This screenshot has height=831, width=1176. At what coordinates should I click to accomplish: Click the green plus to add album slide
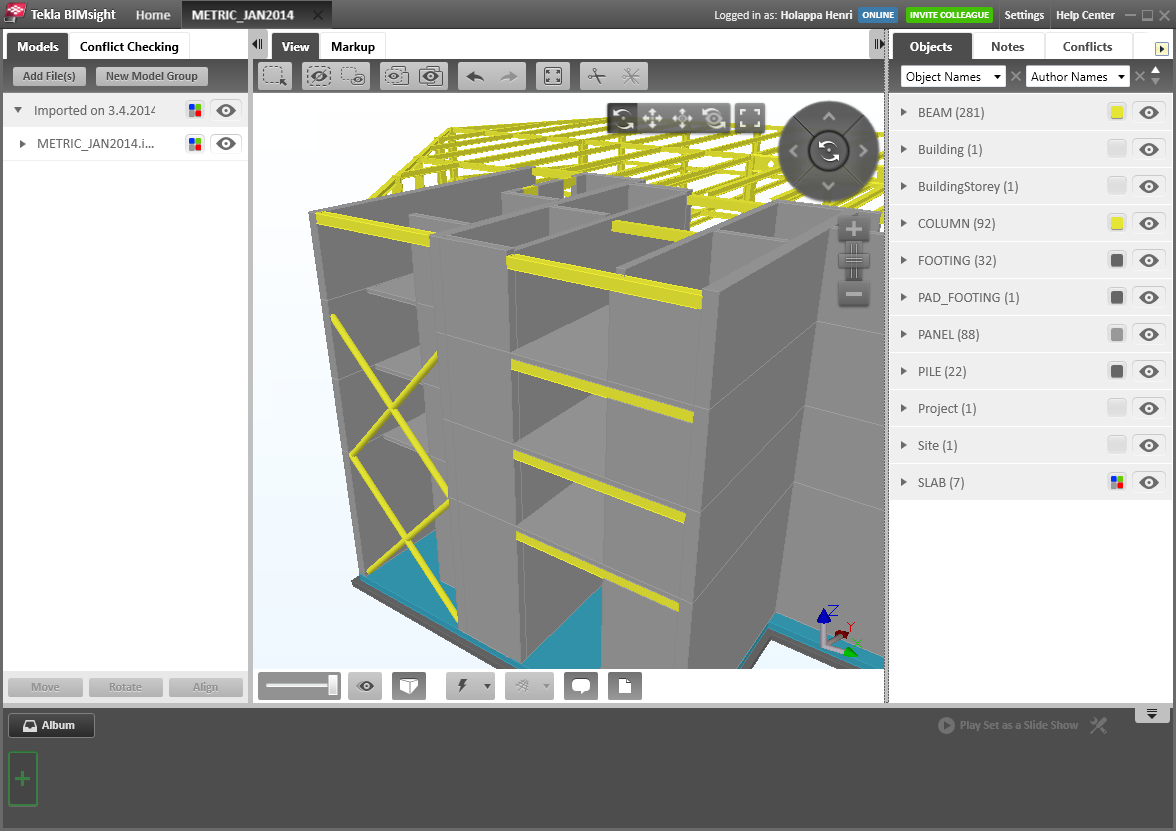tap(22, 778)
